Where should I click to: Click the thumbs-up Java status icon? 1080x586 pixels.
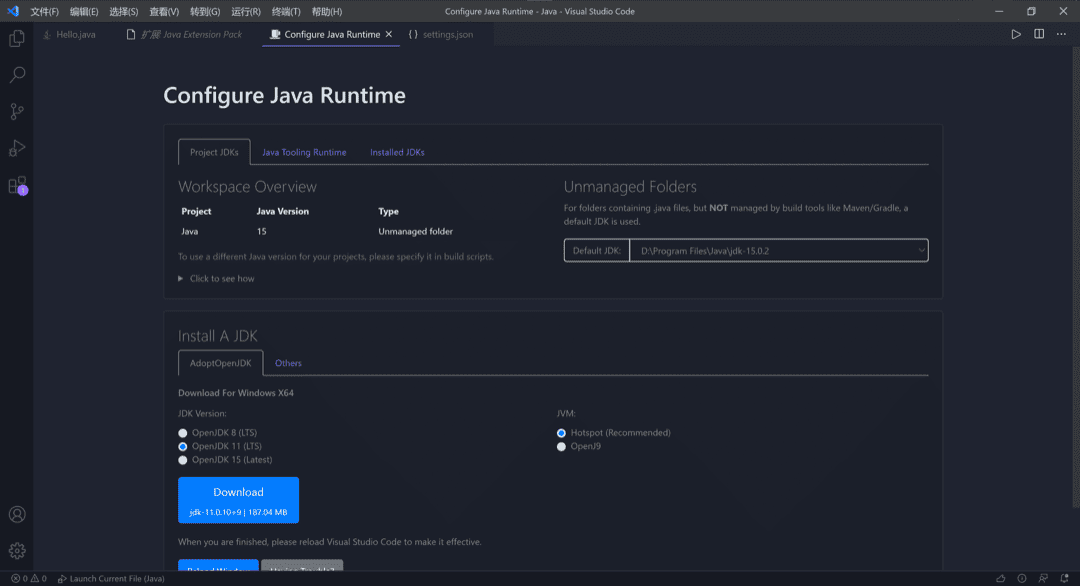[1001, 578]
